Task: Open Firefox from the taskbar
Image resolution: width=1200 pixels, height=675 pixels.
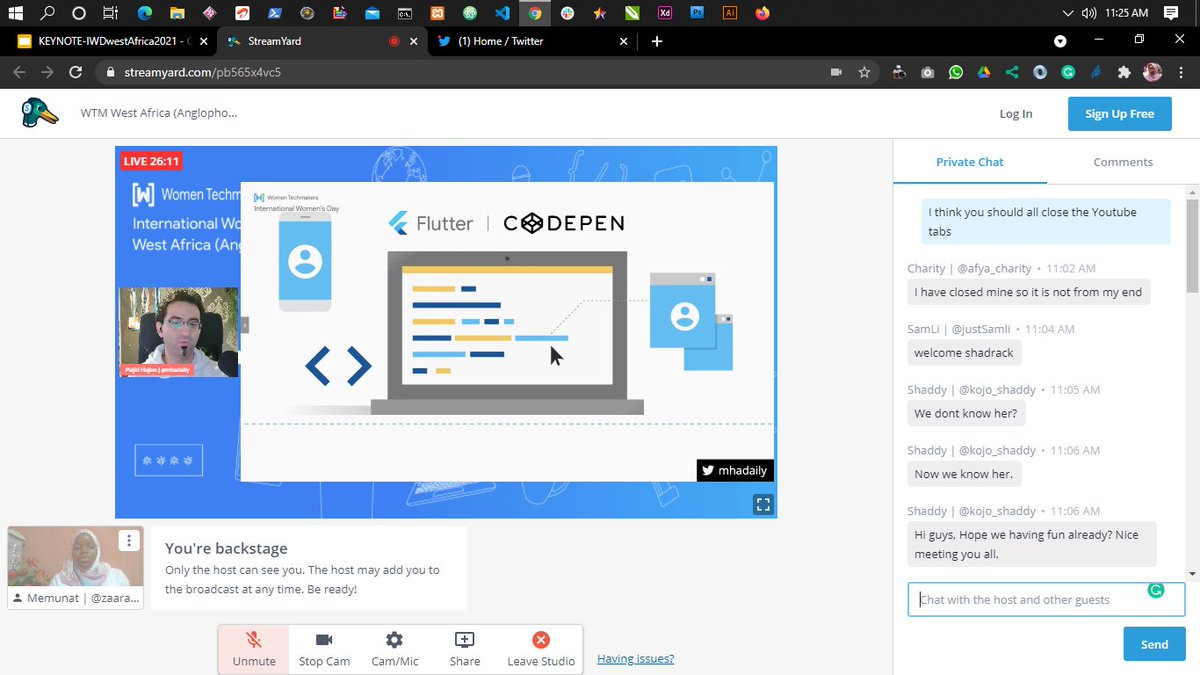Action: point(762,13)
